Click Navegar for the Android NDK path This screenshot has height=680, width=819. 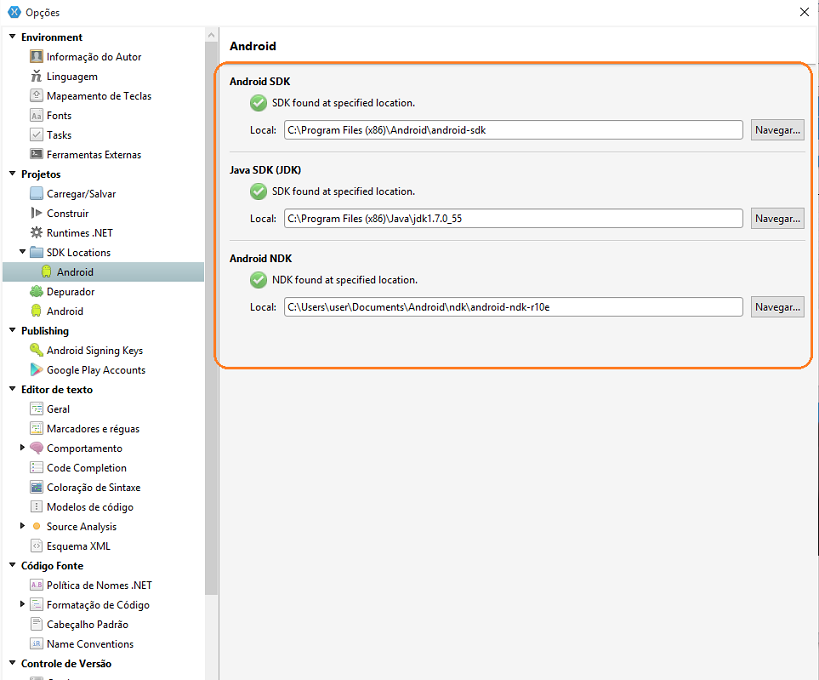(x=777, y=307)
